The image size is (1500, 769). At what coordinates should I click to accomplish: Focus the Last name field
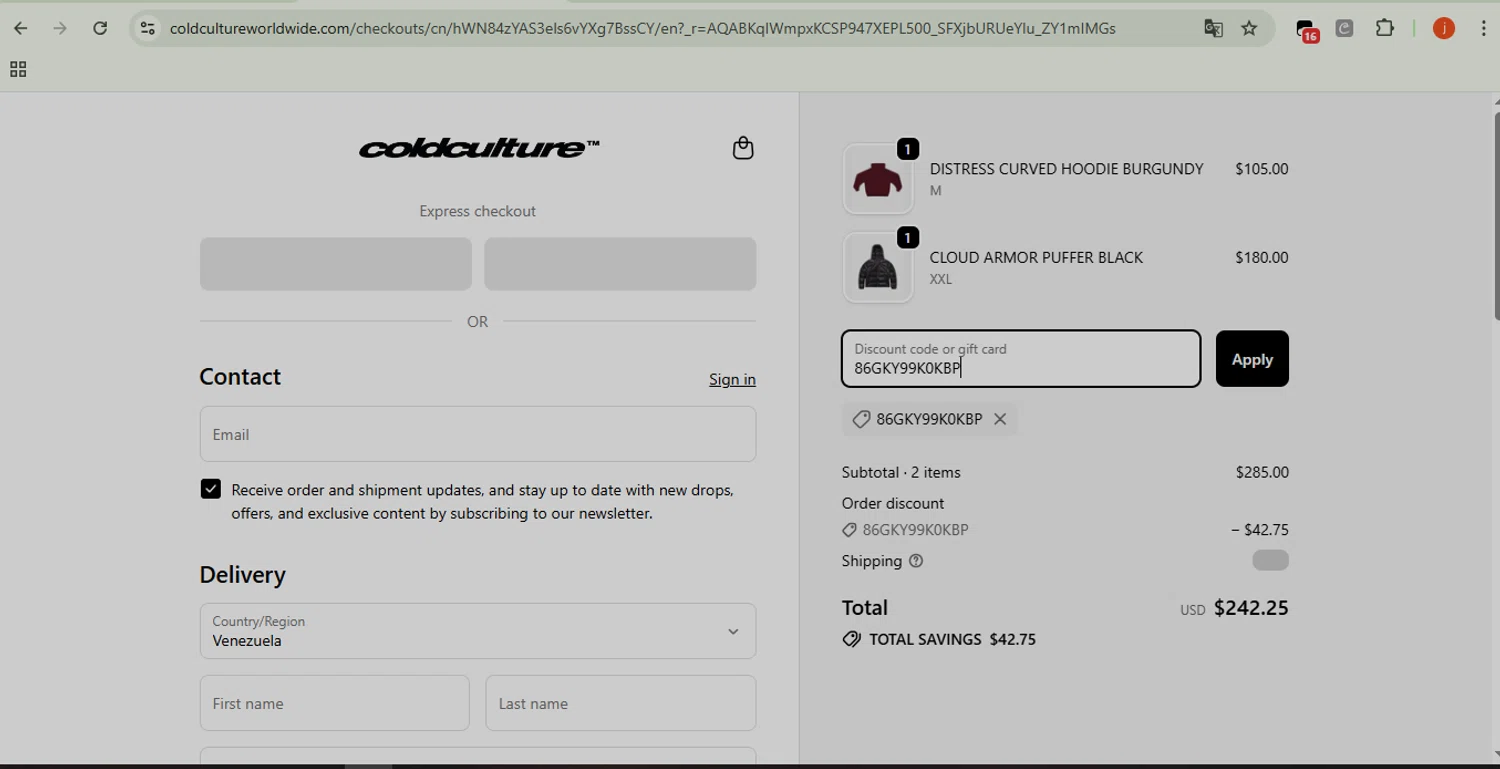[x=621, y=703]
